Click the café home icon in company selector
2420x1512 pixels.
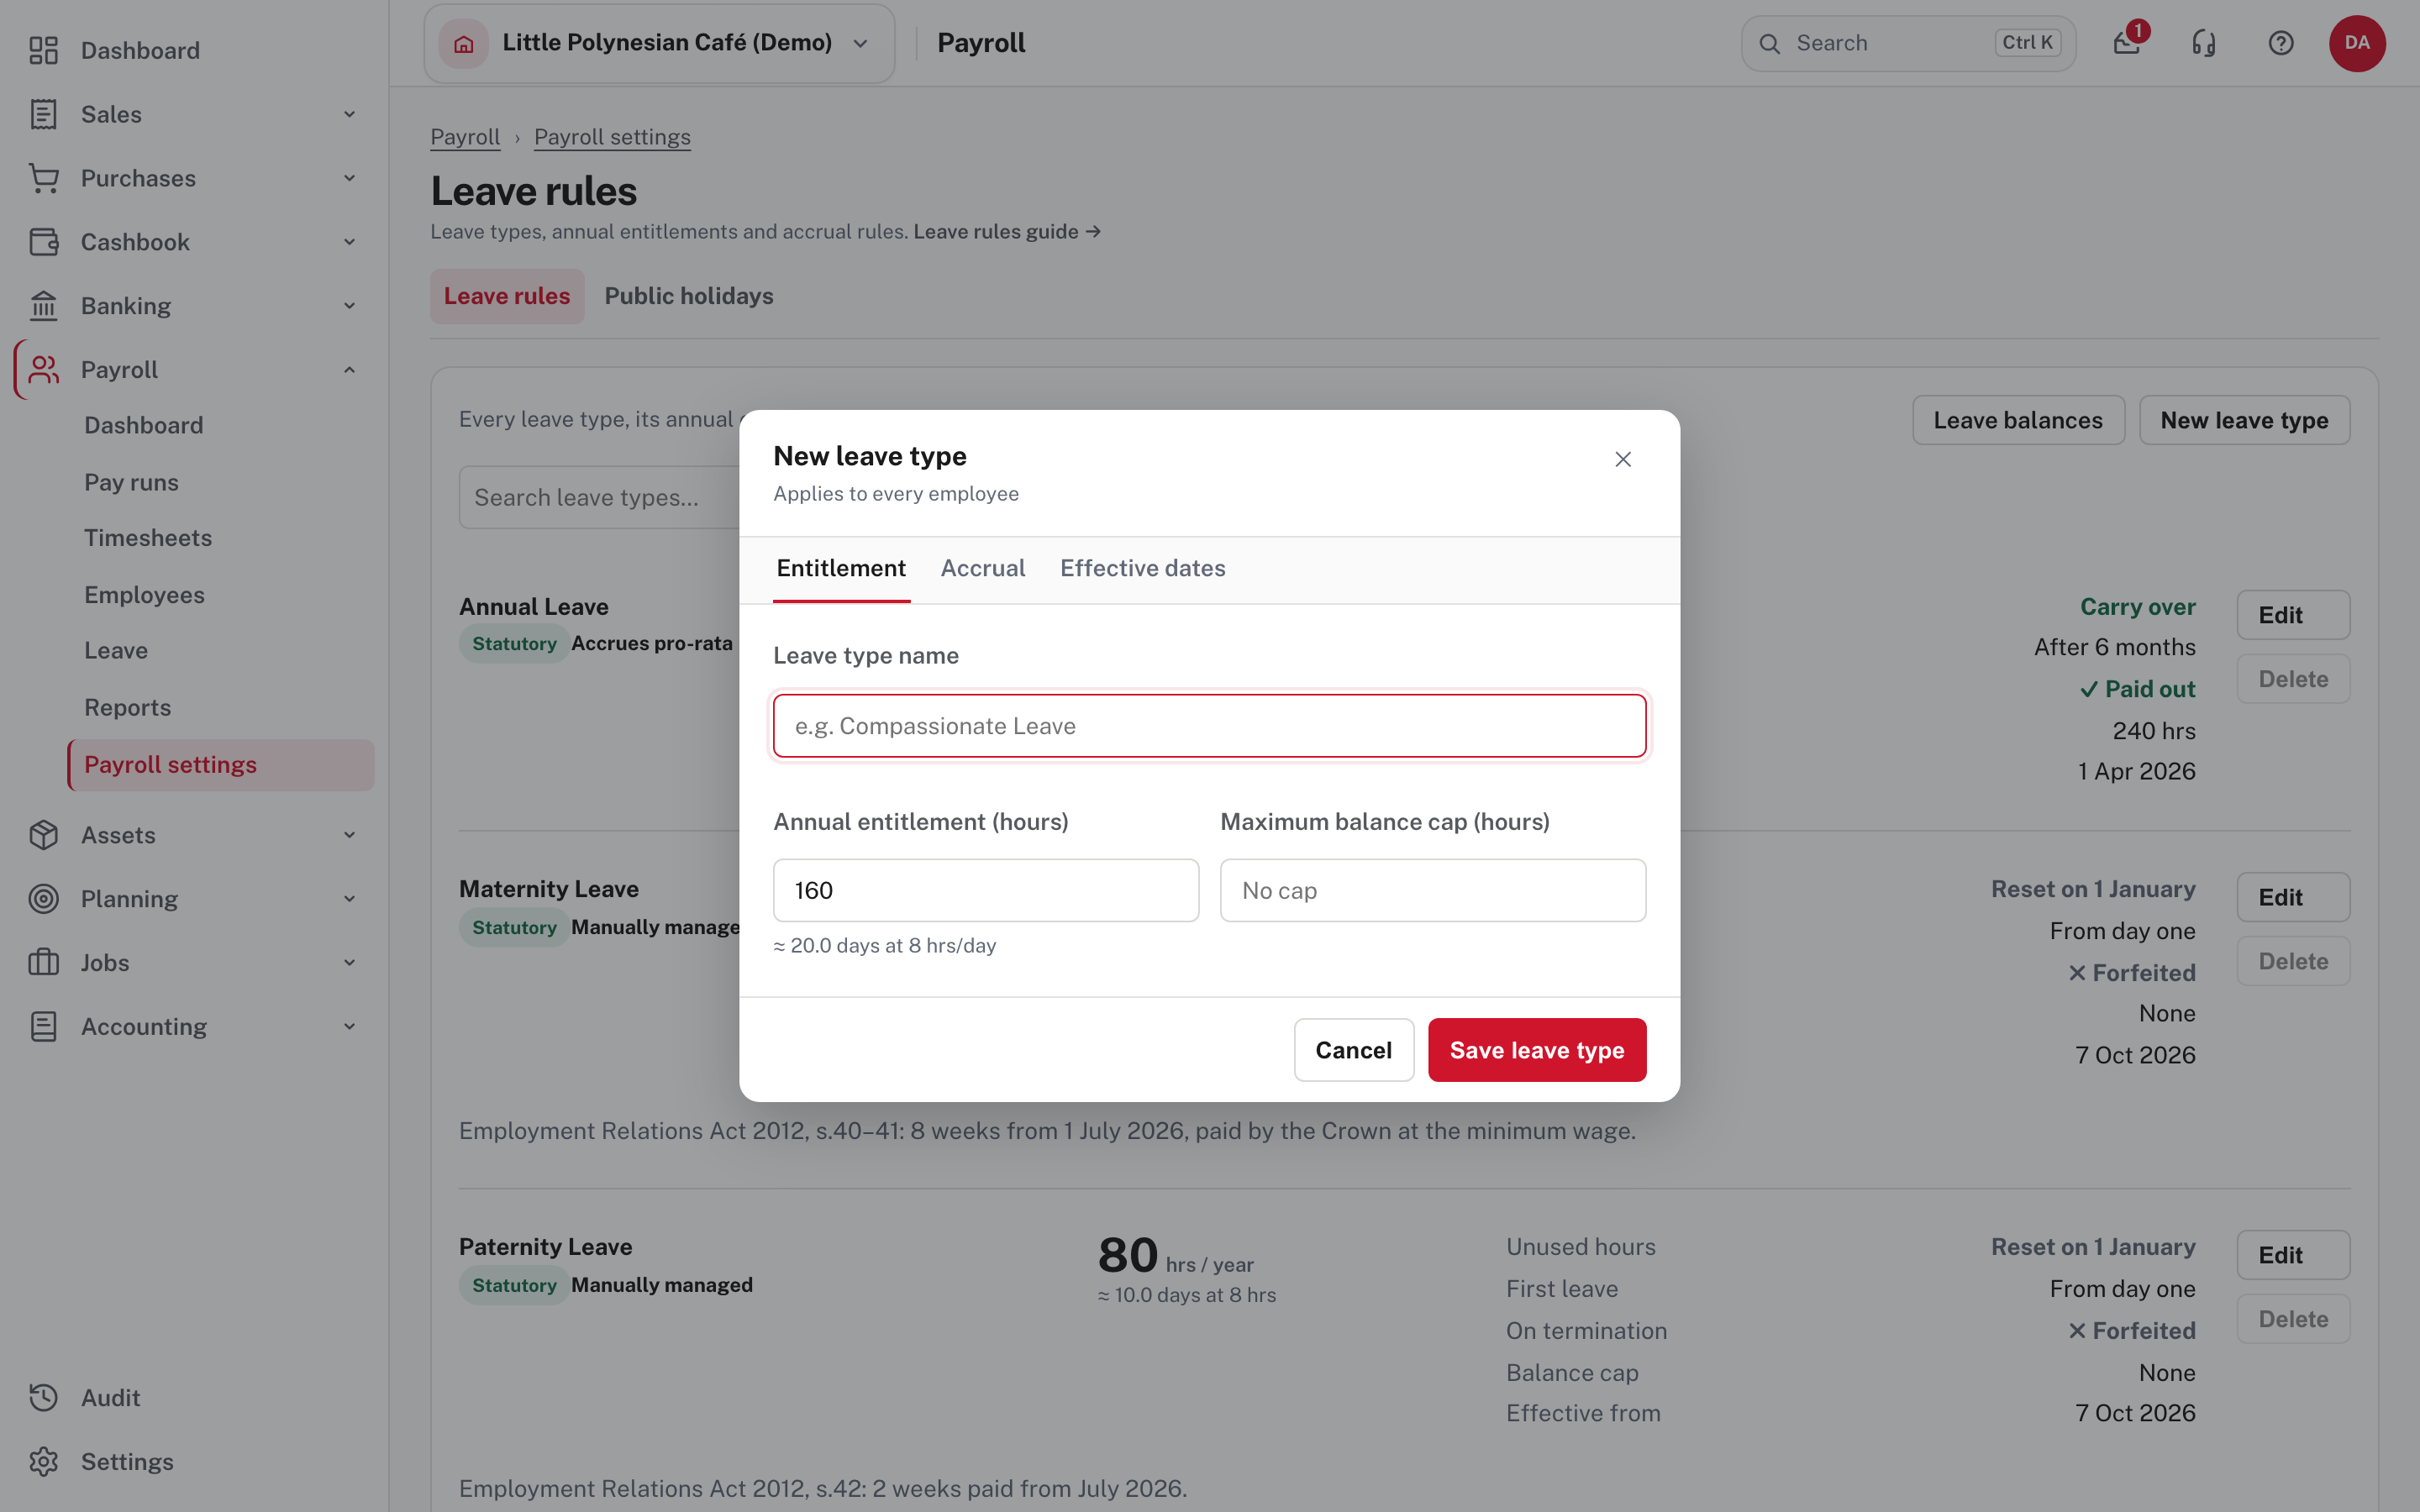(464, 43)
